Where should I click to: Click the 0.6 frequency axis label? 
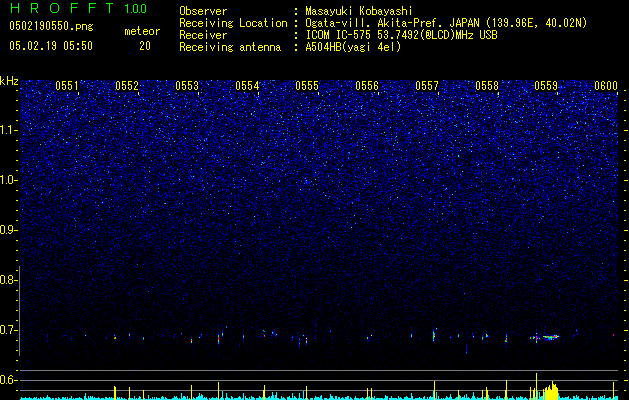point(7,380)
